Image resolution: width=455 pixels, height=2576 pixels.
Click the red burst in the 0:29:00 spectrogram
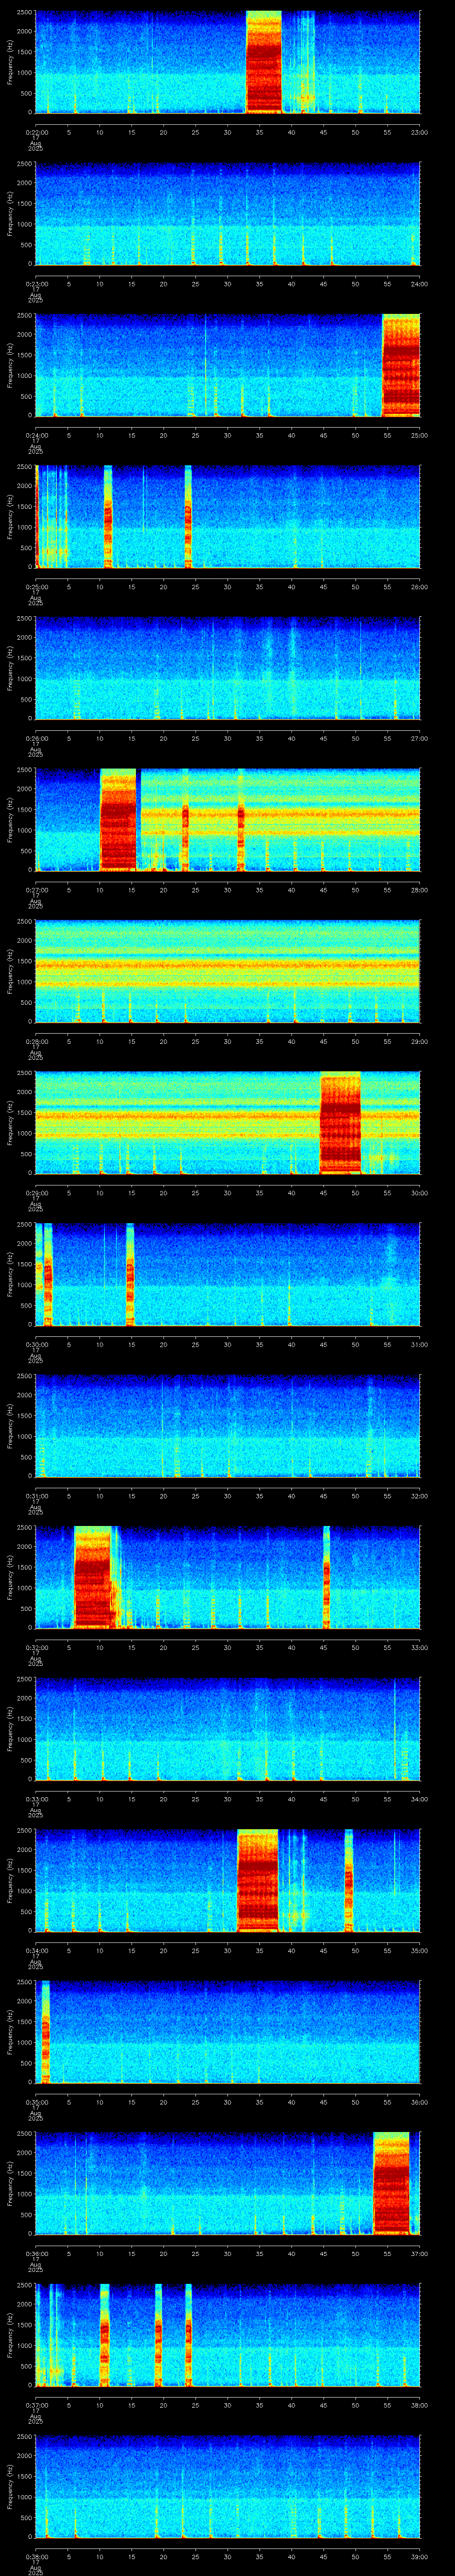(340, 1122)
